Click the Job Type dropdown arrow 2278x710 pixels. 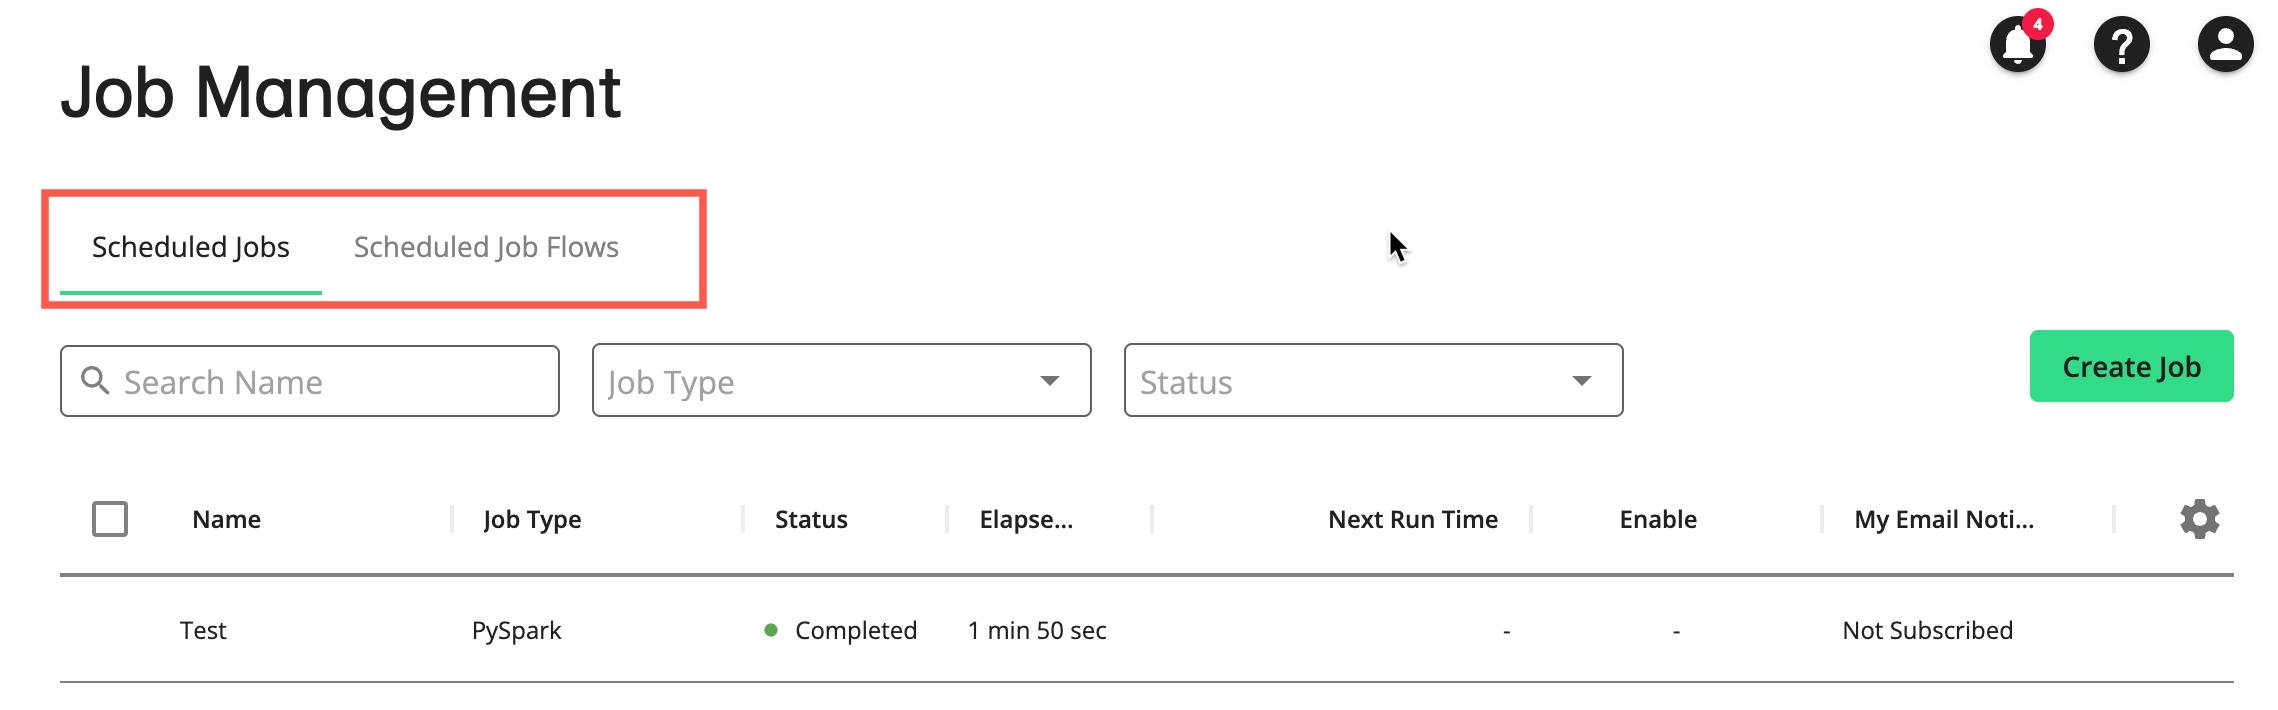click(1049, 381)
